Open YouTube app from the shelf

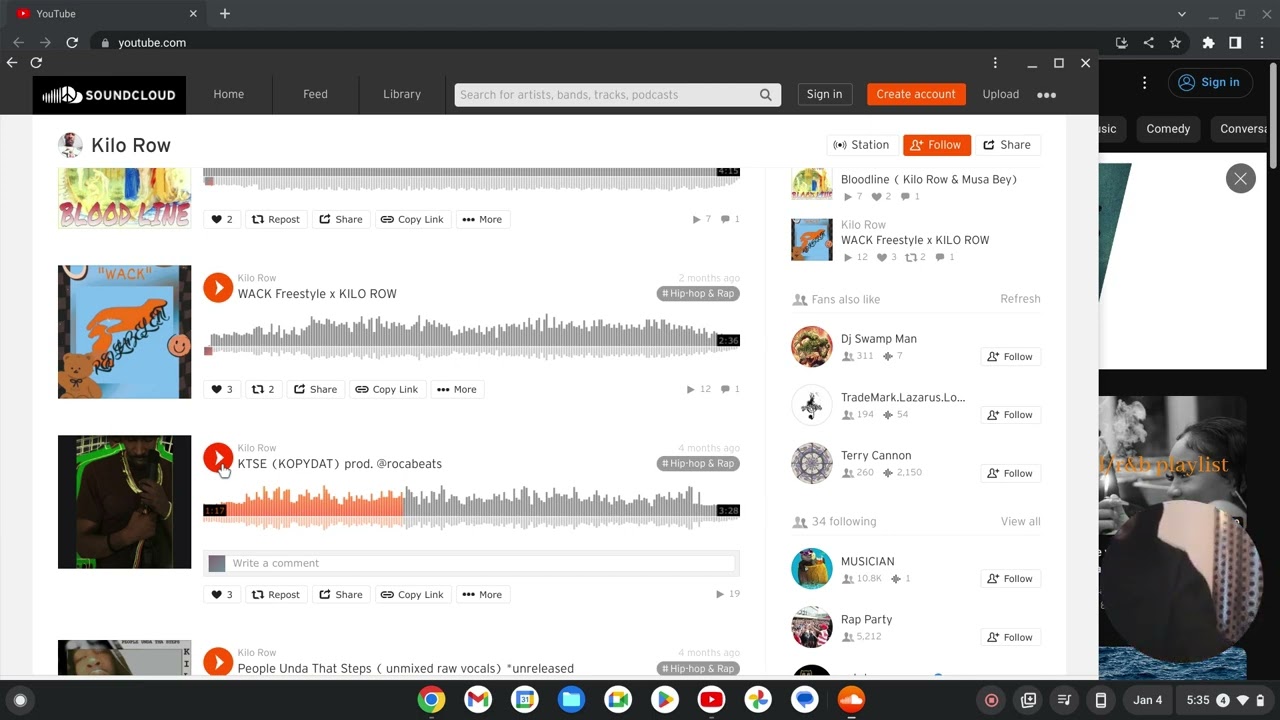(x=711, y=700)
